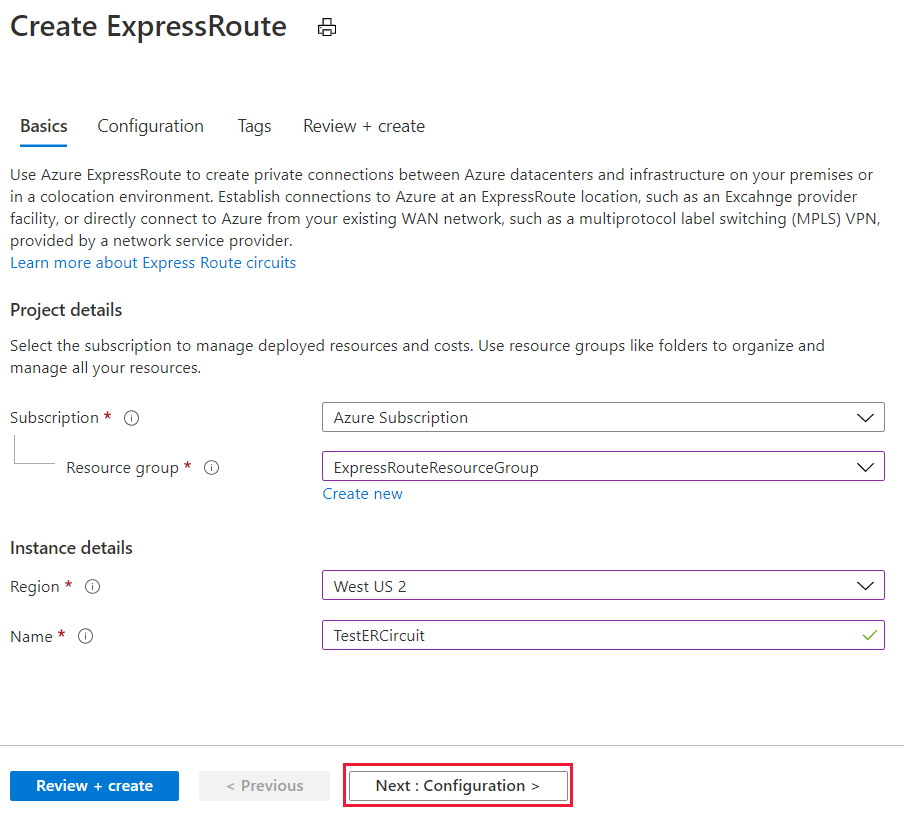Open the Subscription dropdown
The width and height of the screenshot is (904, 816).
click(x=603, y=417)
